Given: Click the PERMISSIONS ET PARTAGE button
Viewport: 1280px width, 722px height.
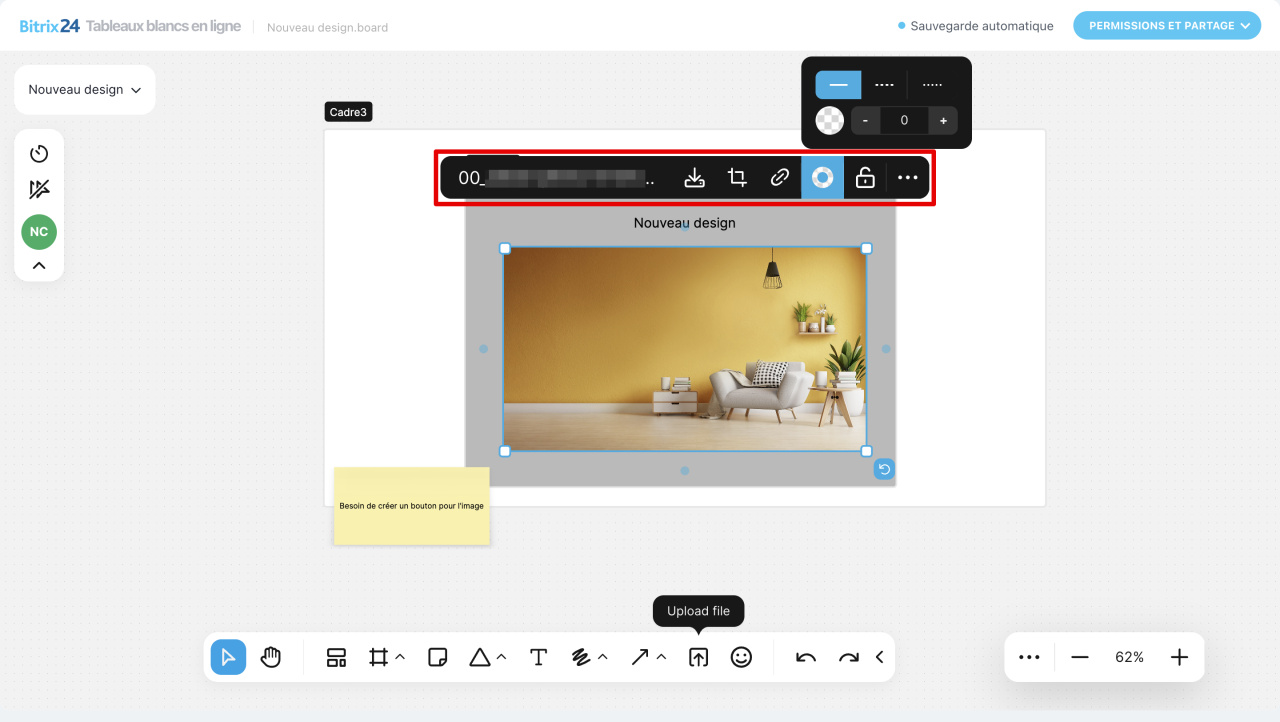Looking at the screenshot, I should 1166,25.
